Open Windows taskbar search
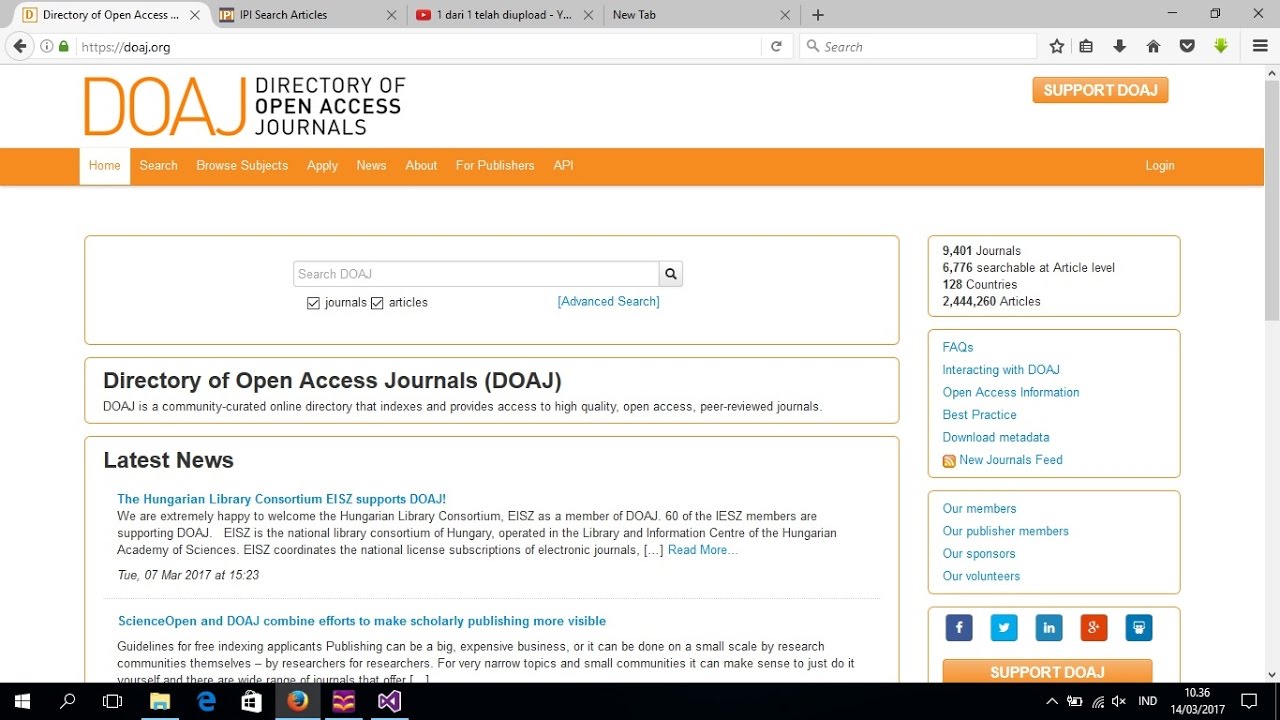Image resolution: width=1280 pixels, height=720 pixels. click(68, 701)
